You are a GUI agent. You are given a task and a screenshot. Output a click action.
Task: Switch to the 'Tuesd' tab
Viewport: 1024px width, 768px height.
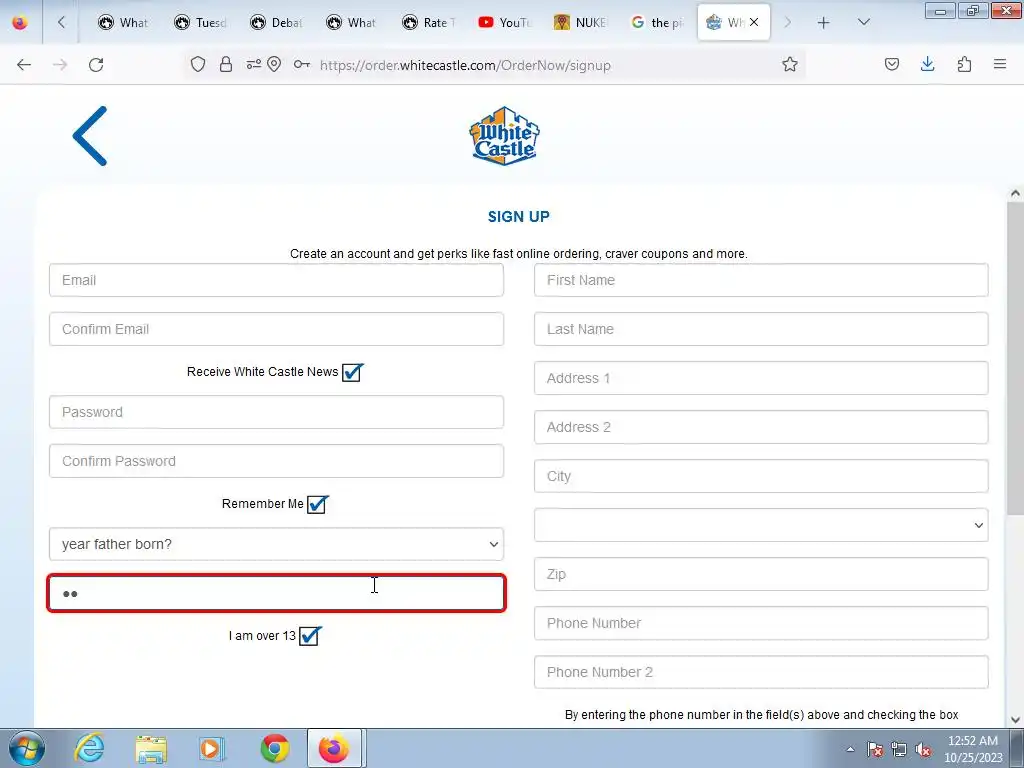(199, 23)
